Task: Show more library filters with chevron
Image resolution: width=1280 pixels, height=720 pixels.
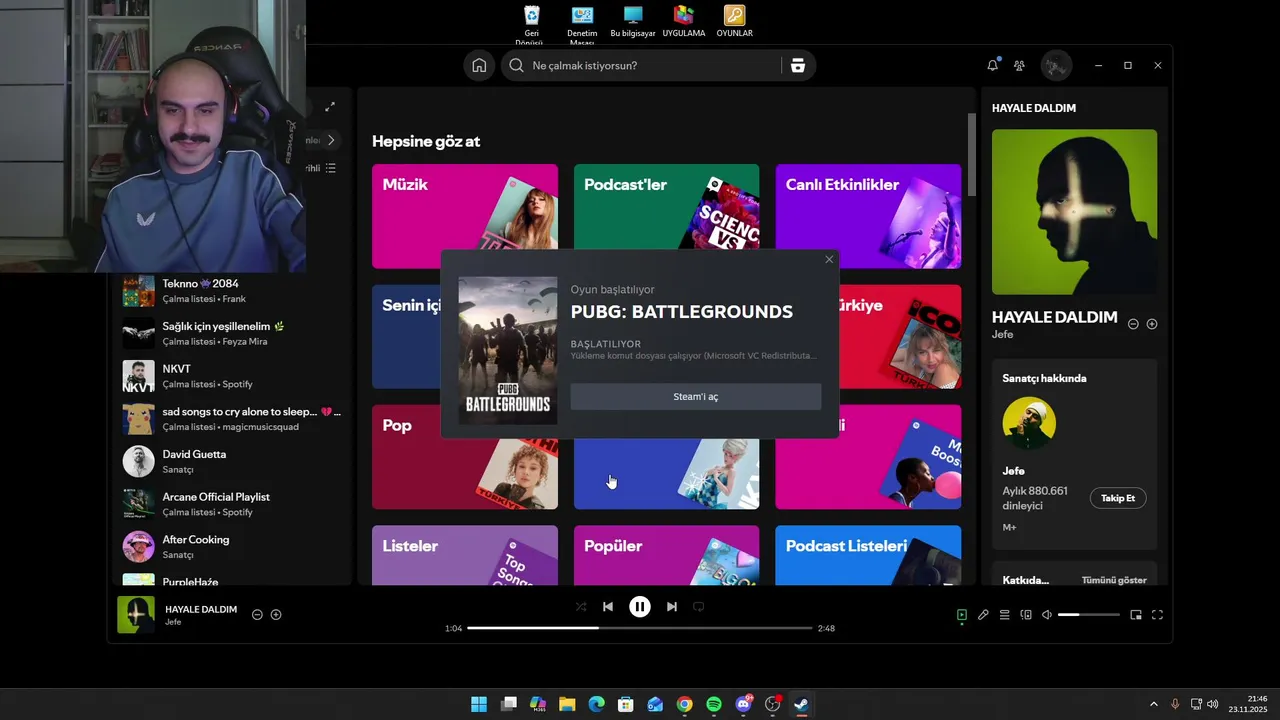Action: click(331, 140)
